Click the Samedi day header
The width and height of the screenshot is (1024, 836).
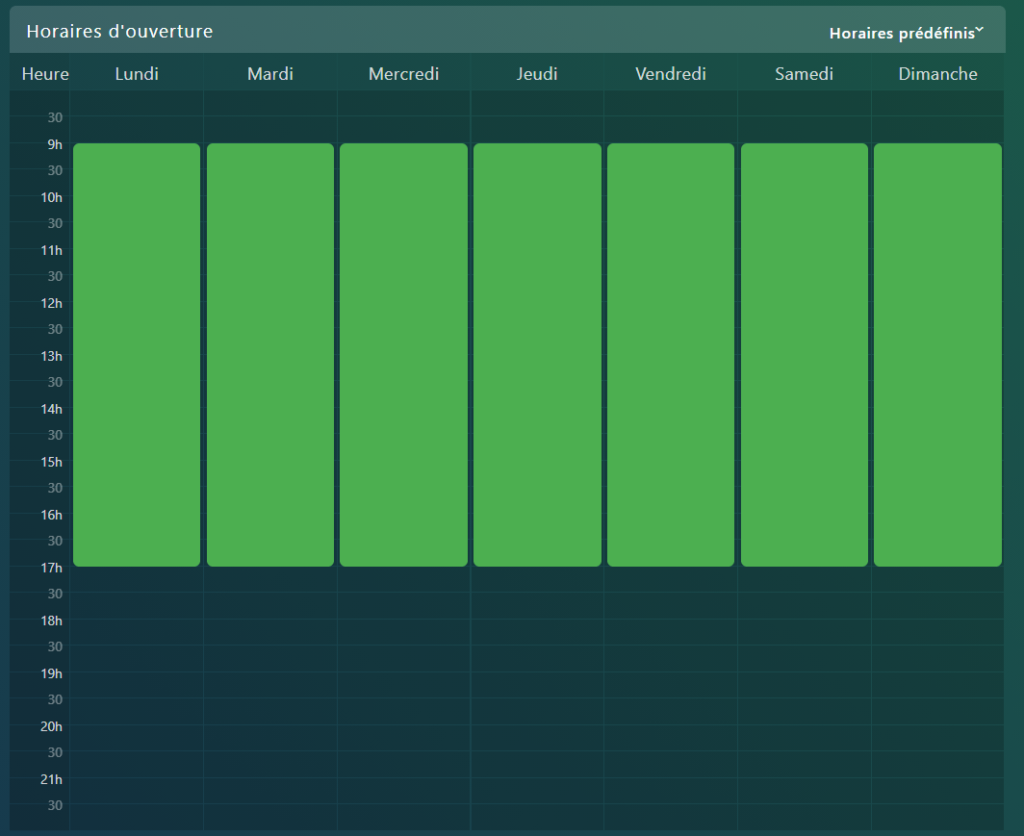(804, 74)
